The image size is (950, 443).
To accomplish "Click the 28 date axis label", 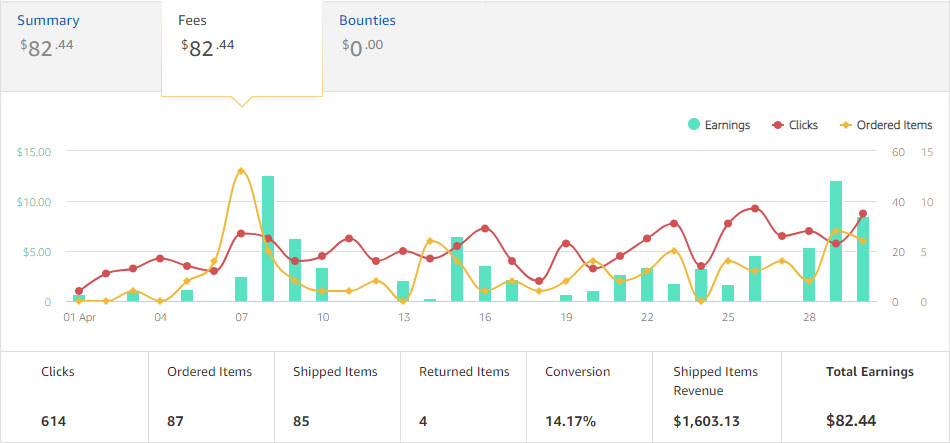I will pos(809,317).
